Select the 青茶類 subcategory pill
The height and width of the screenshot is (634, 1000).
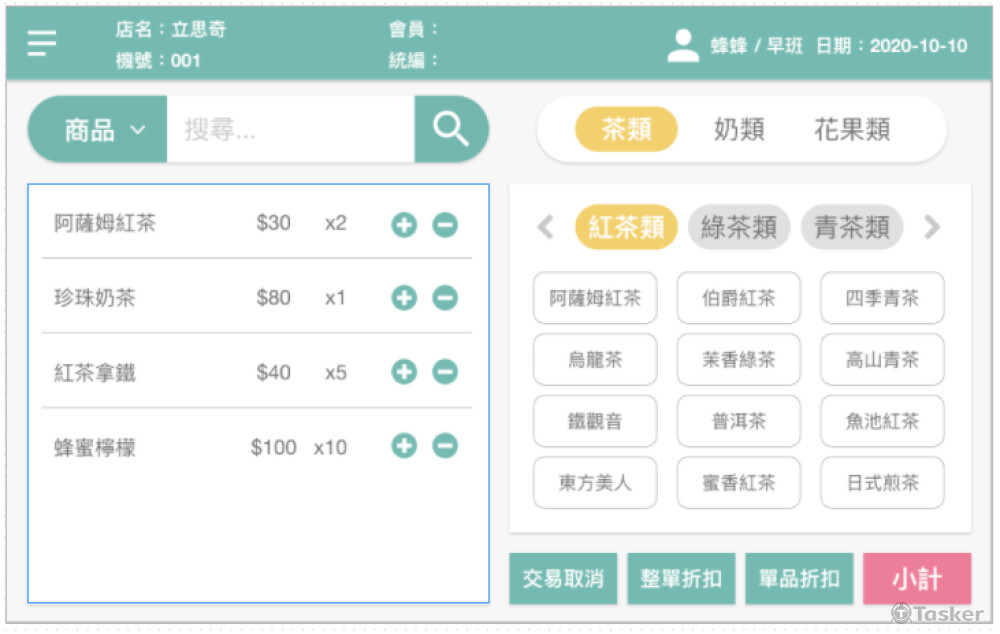click(x=852, y=228)
